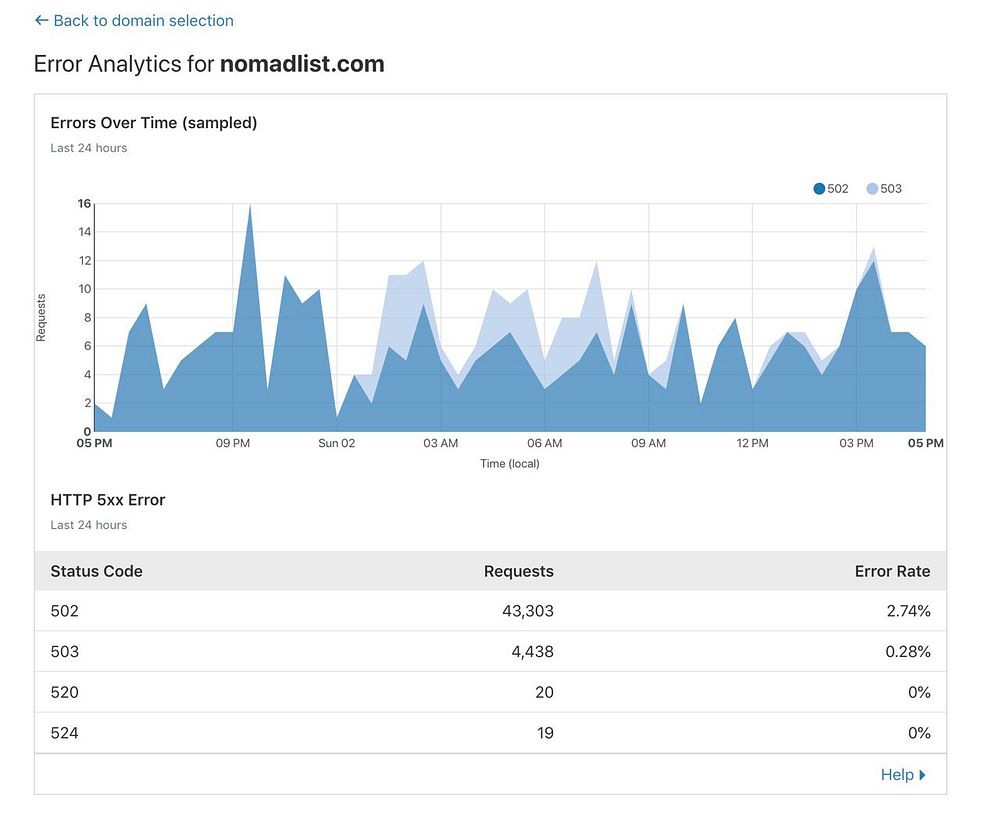Viewport: 1000px width, 815px height.
Task: Click the Errors Over Time (sampled) heading
Action: (x=154, y=123)
